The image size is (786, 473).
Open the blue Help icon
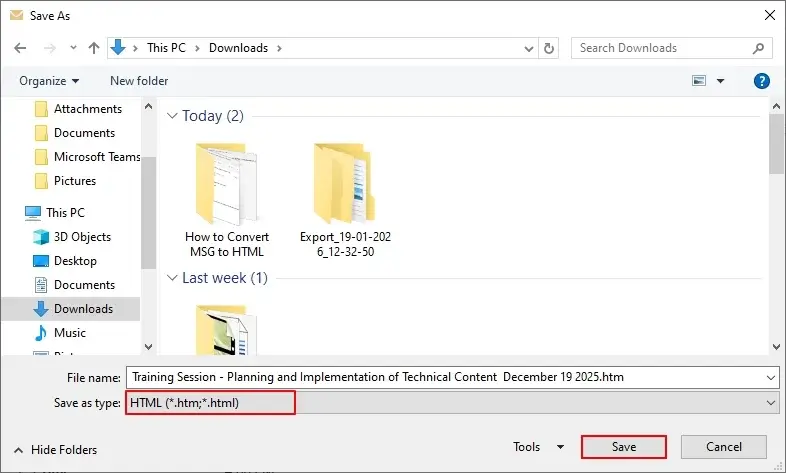(x=761, y=81)
